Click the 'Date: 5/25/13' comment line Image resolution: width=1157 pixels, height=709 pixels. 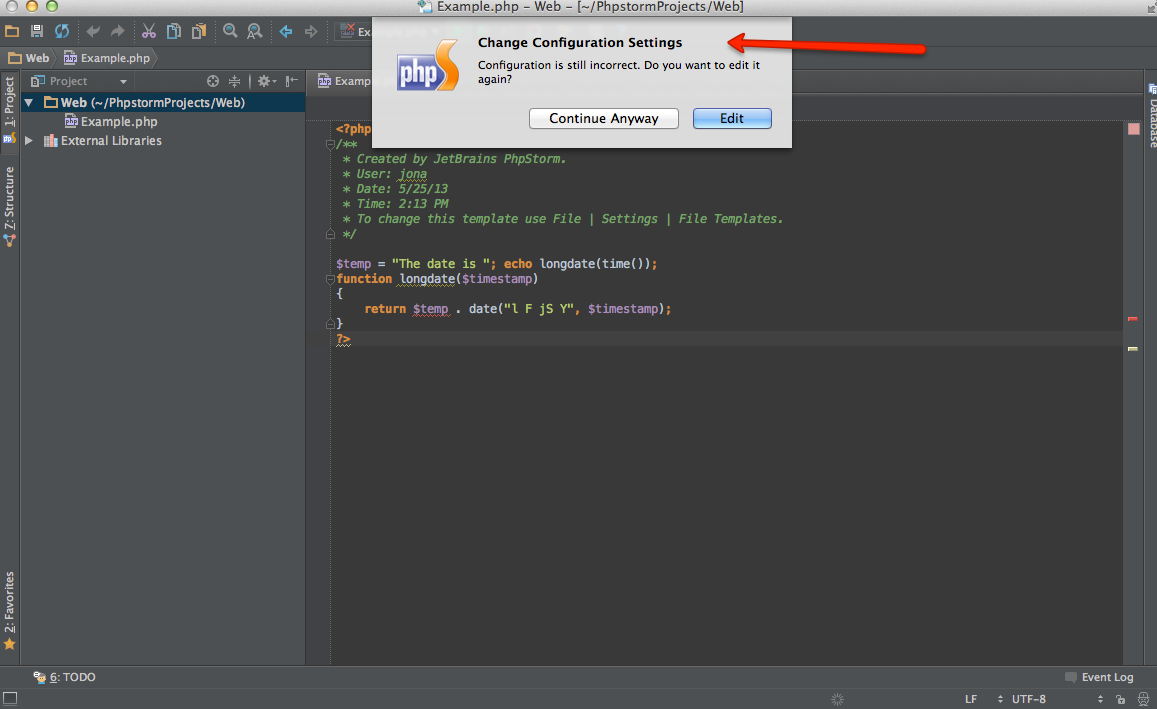tap(395, 189)
